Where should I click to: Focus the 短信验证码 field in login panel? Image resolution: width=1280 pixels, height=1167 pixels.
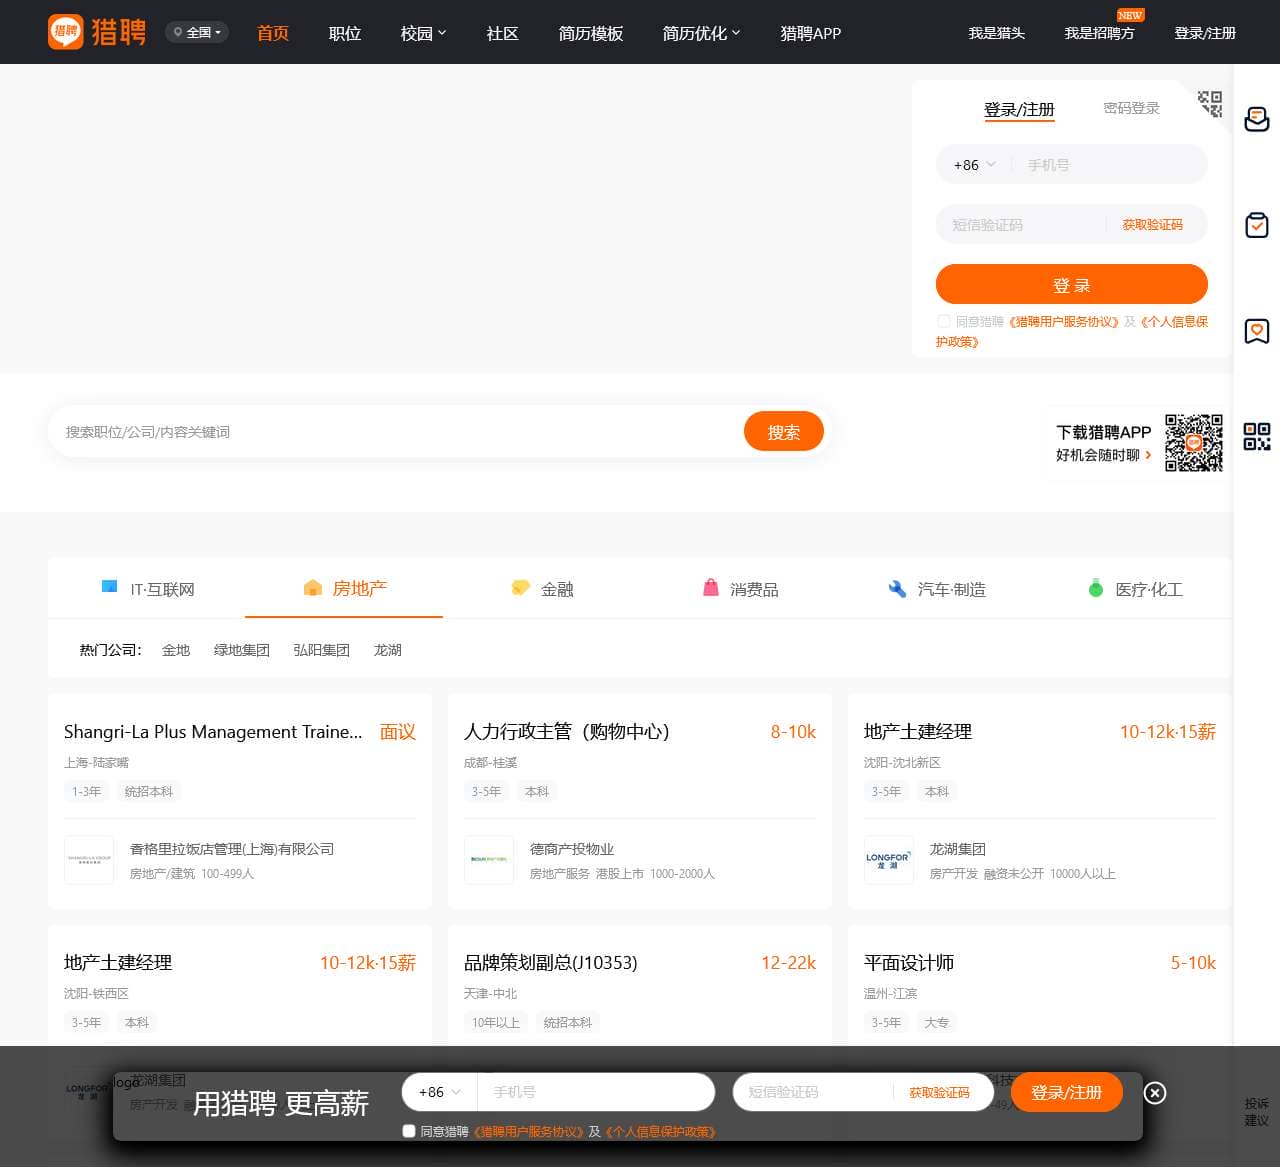[x=1022, y=225]
